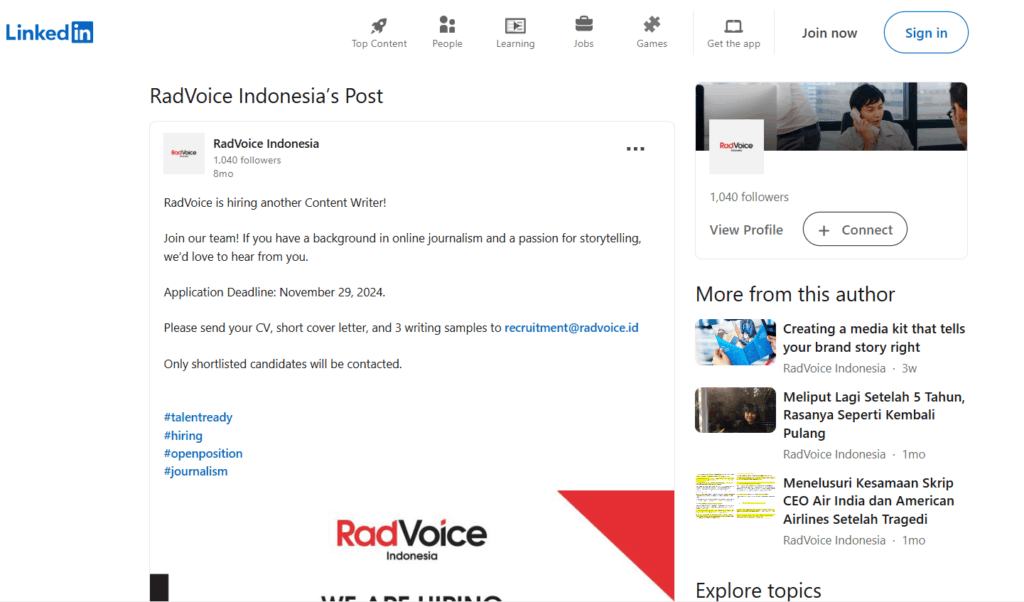This screenshot has width=1024, height=602.
Task: Click 'RadVoice Indonesia · 3w' byline
Action: coord(850,368)
